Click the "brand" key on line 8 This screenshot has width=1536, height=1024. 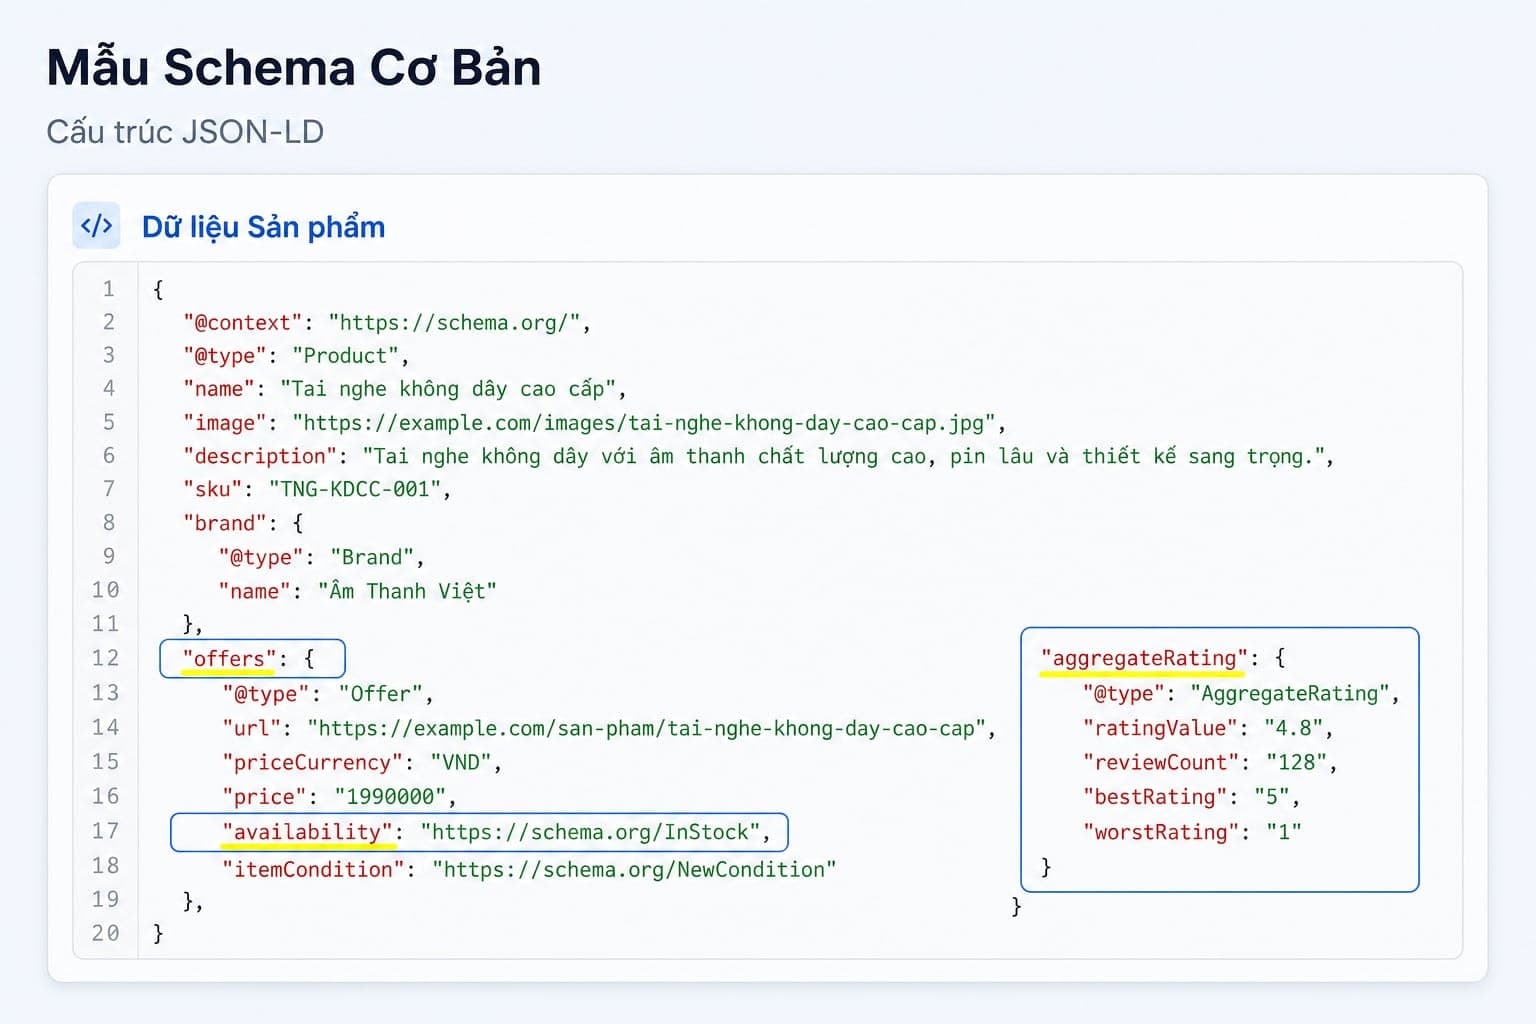click(x=225, y=524)
